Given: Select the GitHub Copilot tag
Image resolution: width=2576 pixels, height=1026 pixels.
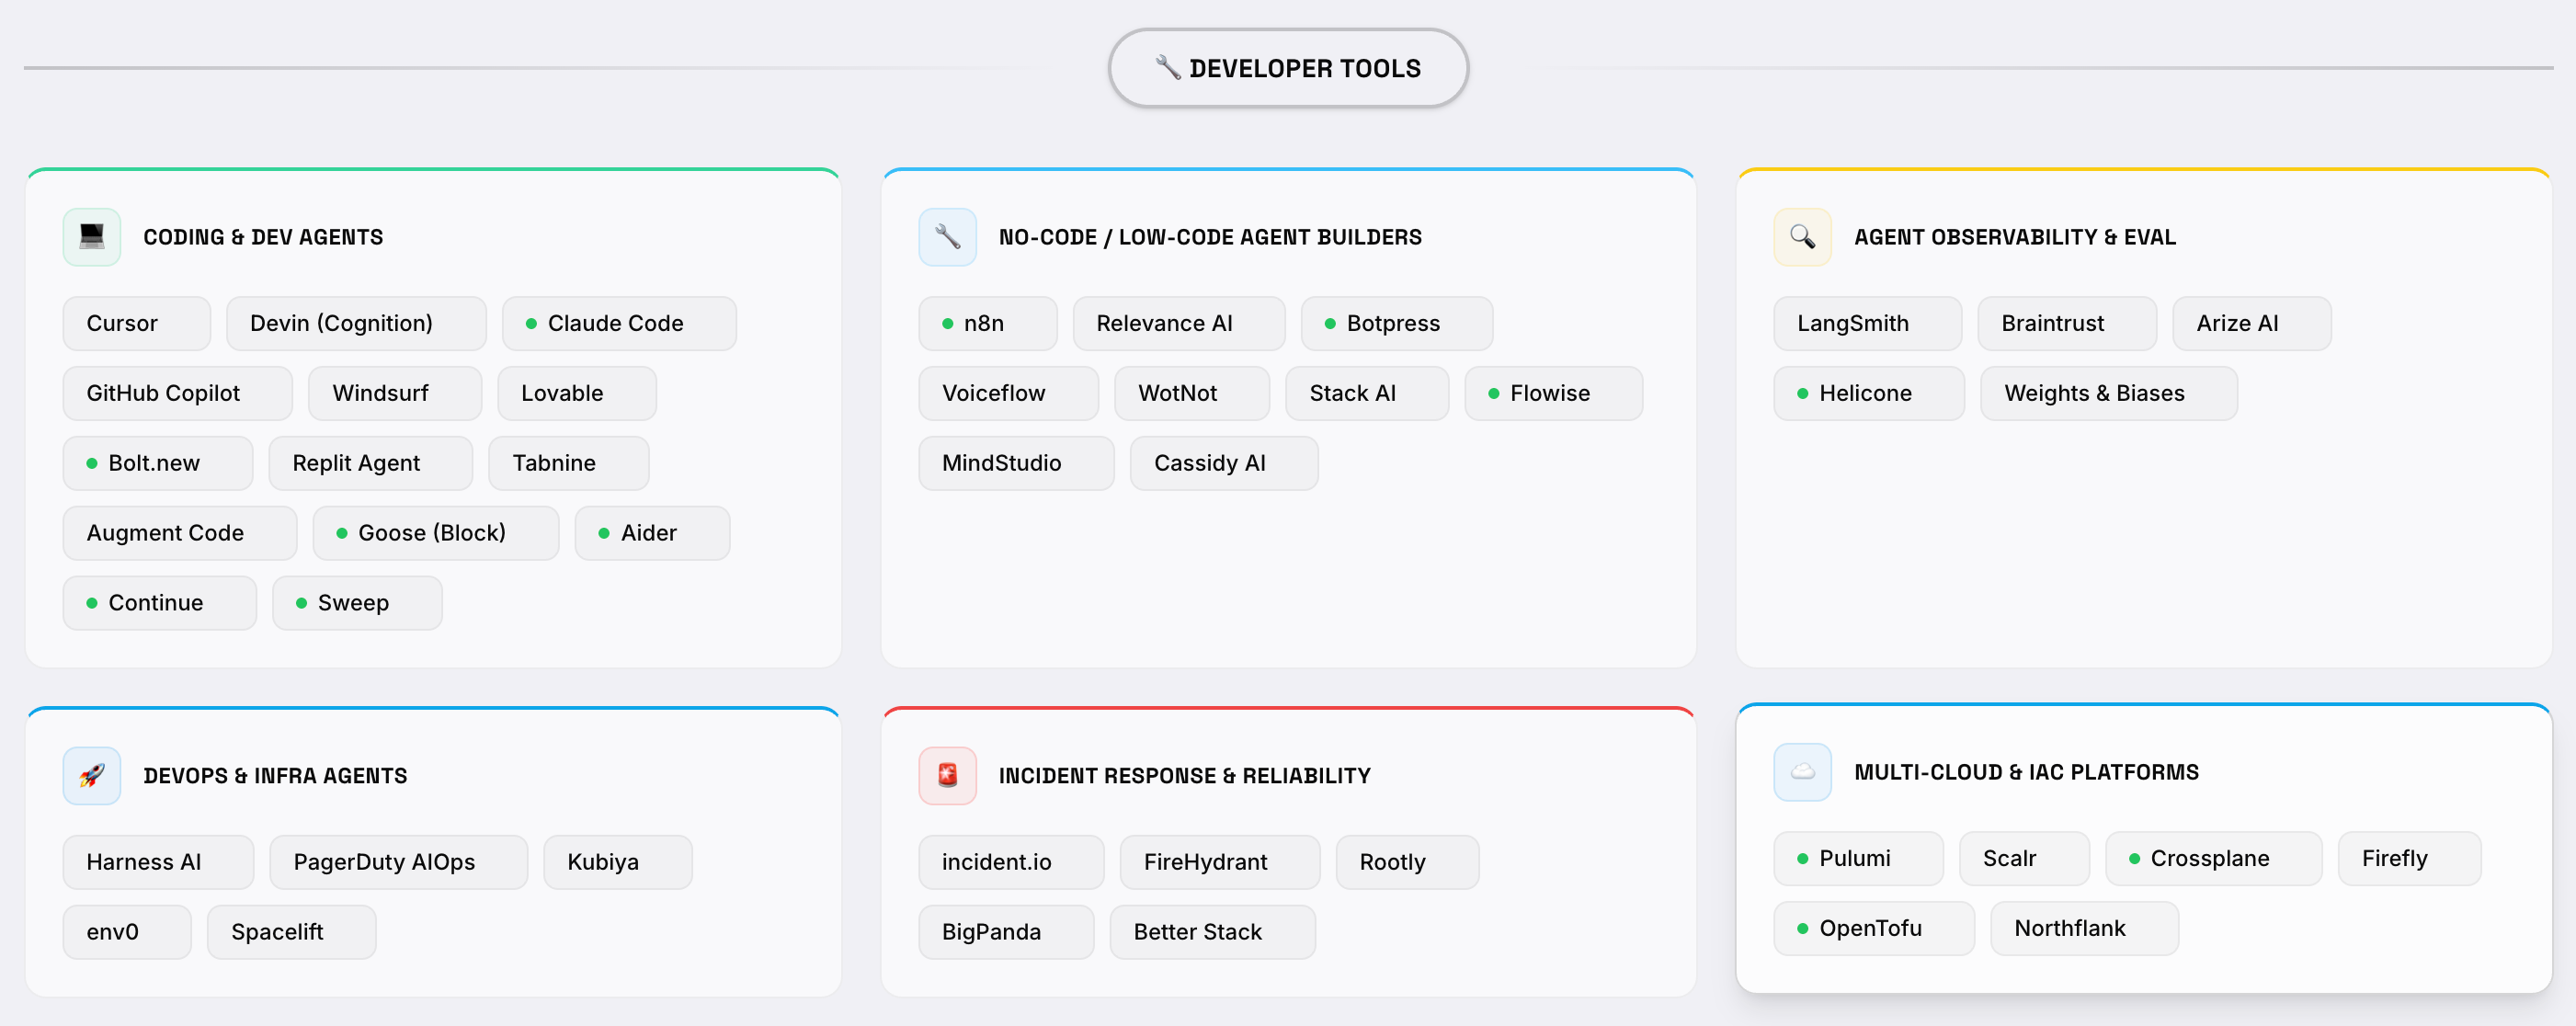Looking at the screenshot, I should click(x=177, y=393).
